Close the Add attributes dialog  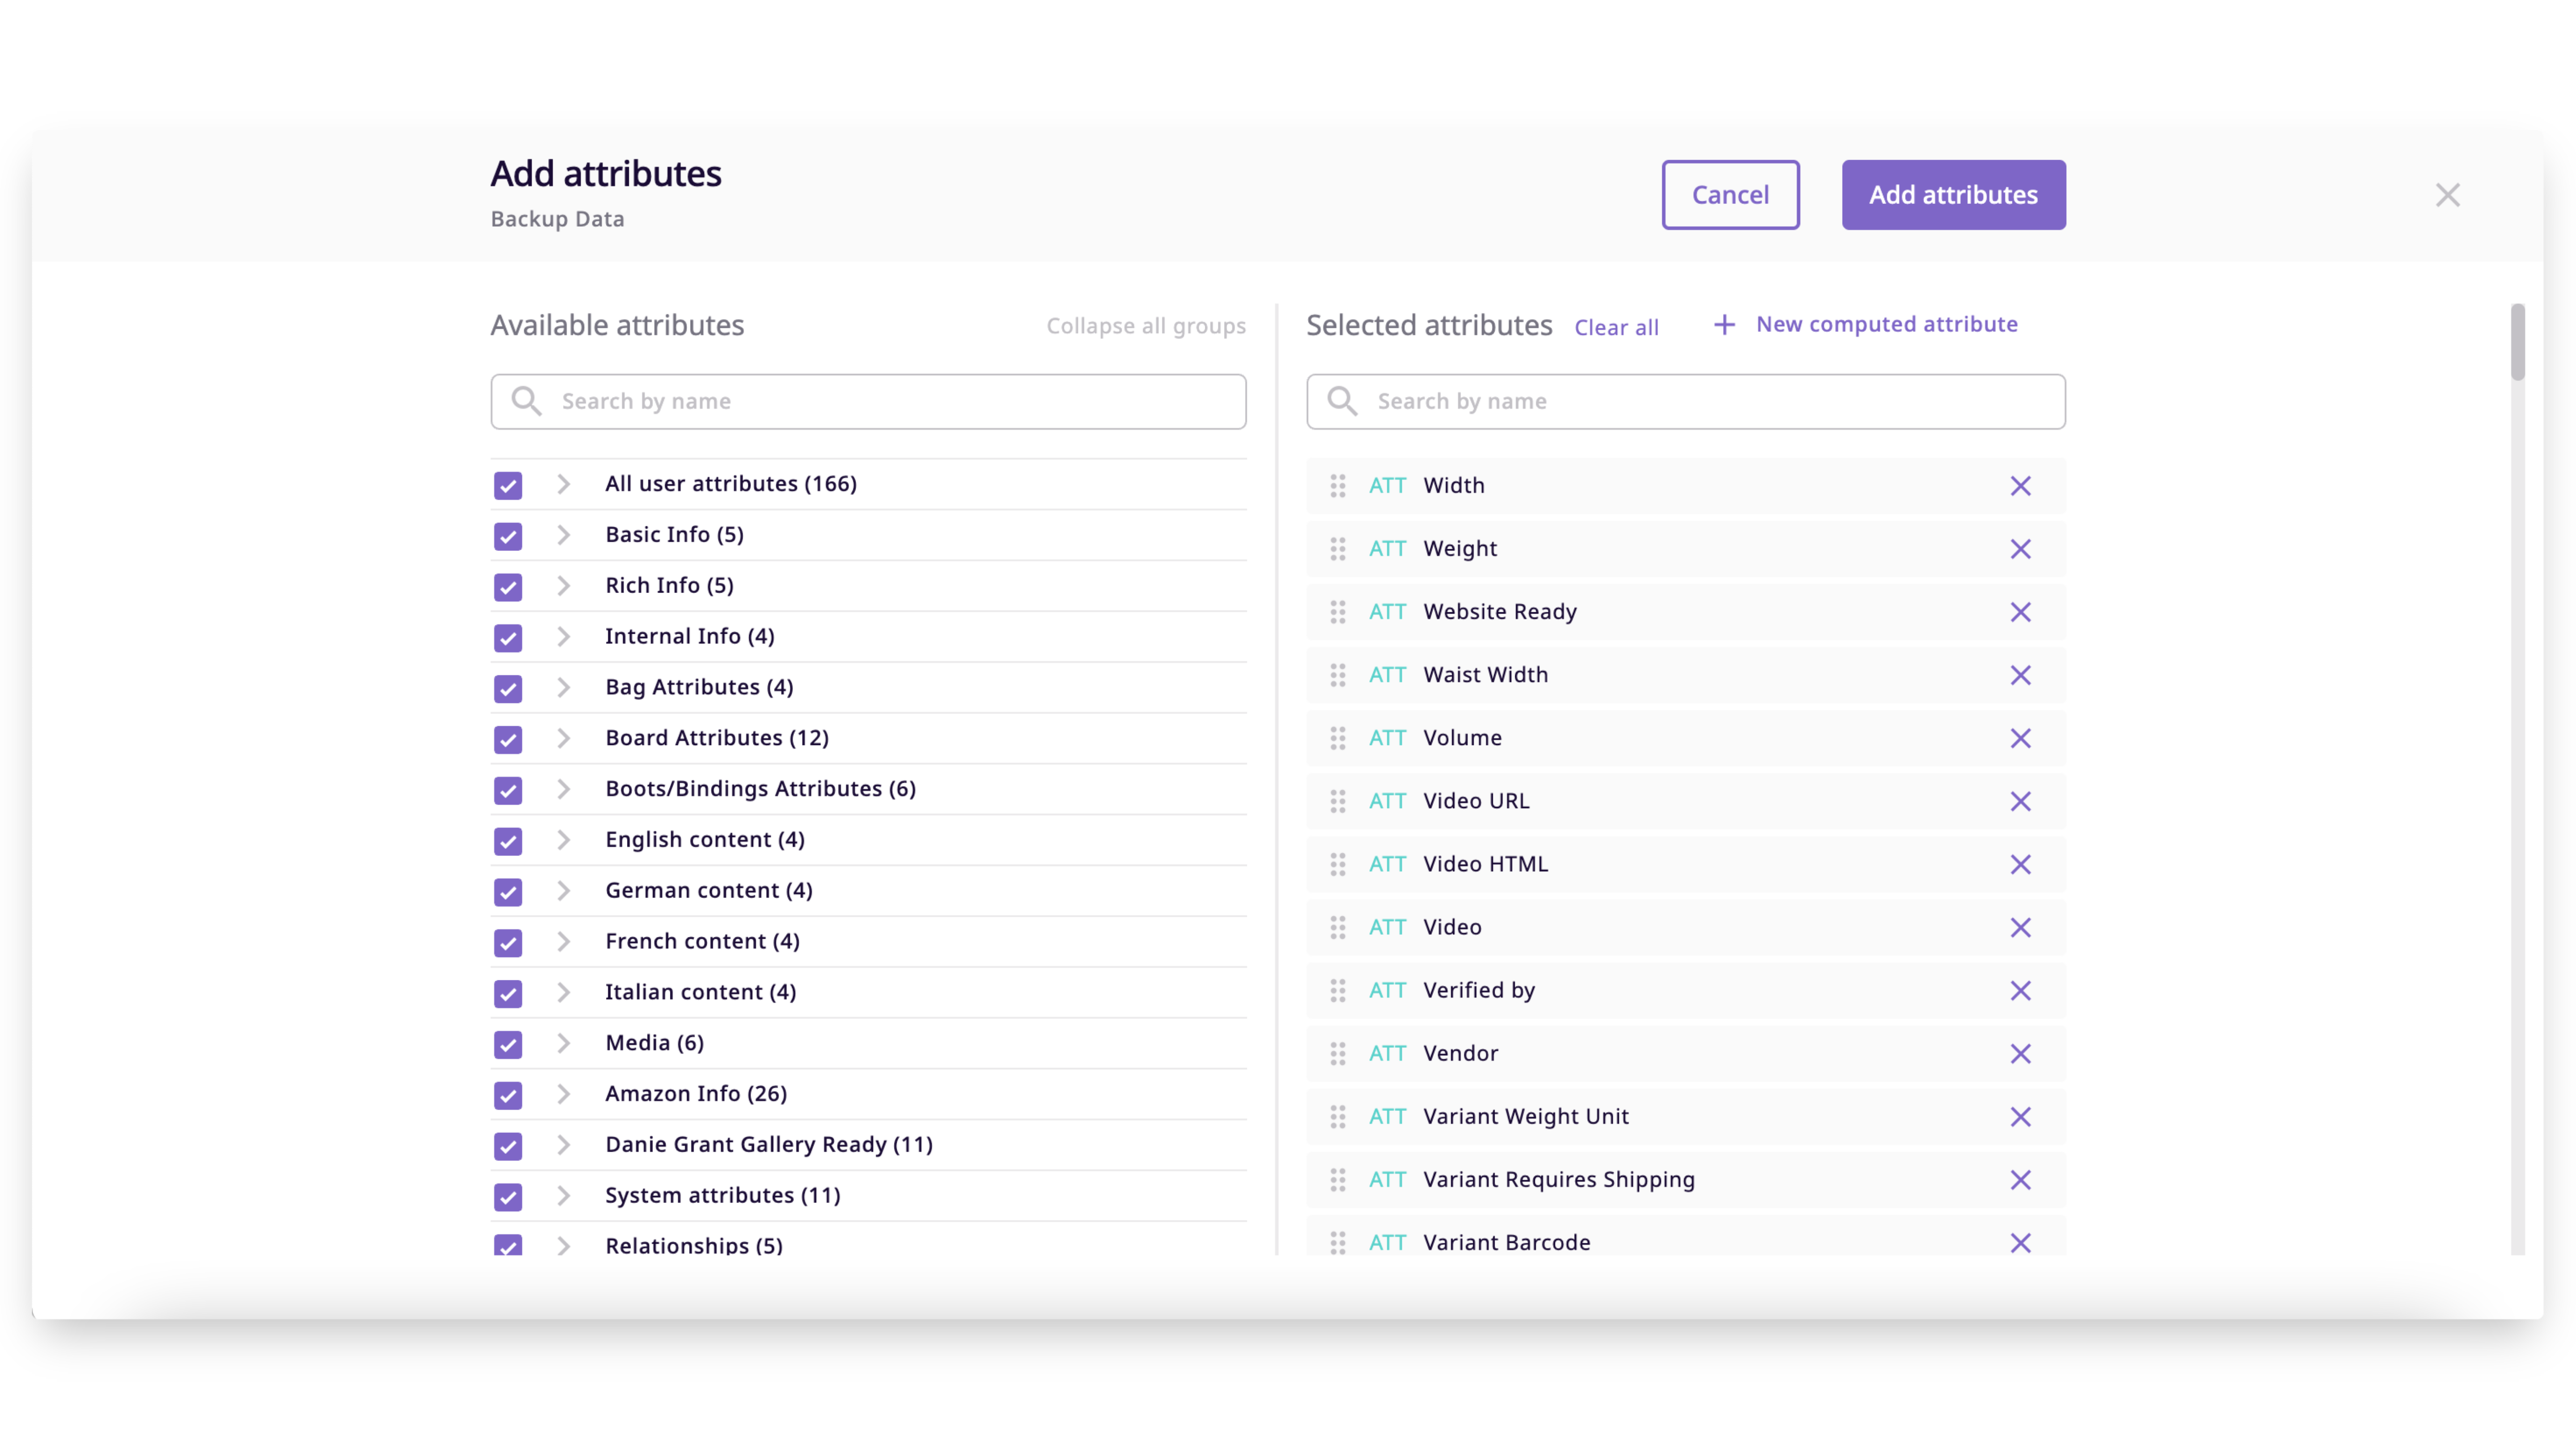(2447, 195)
